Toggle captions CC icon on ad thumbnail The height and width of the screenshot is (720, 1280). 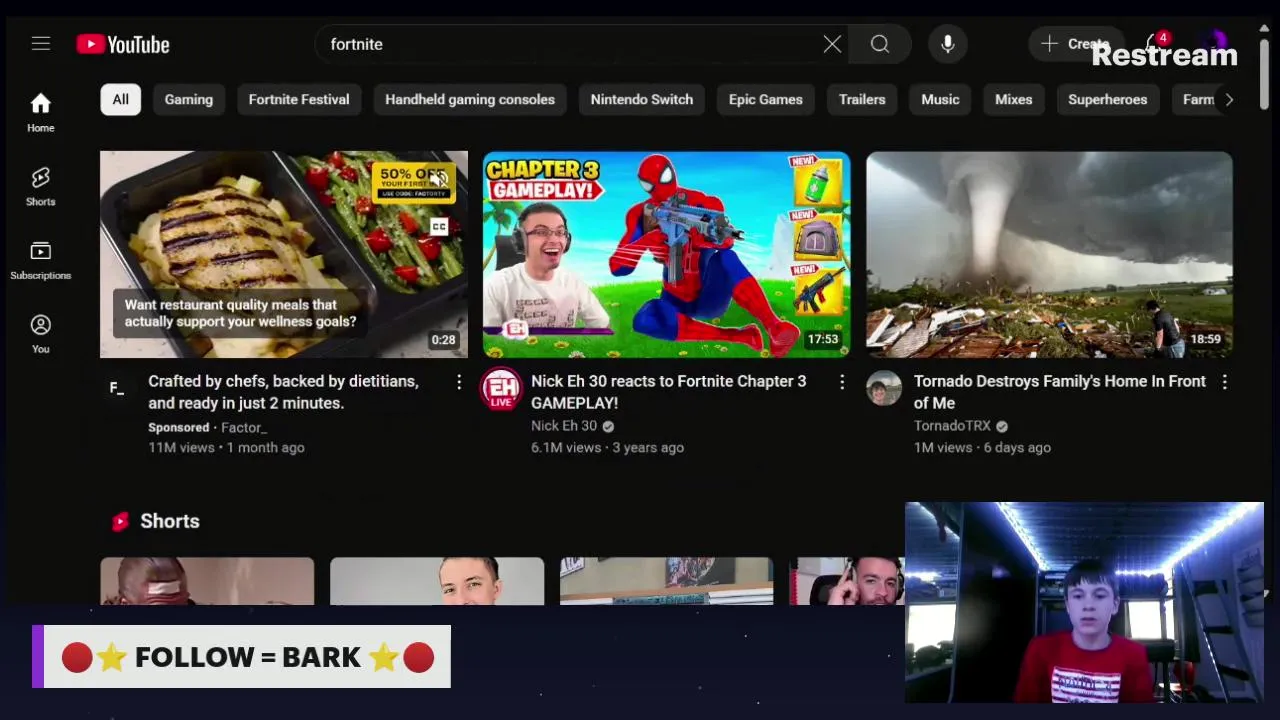pyautogui.click(x=439, y=227)
